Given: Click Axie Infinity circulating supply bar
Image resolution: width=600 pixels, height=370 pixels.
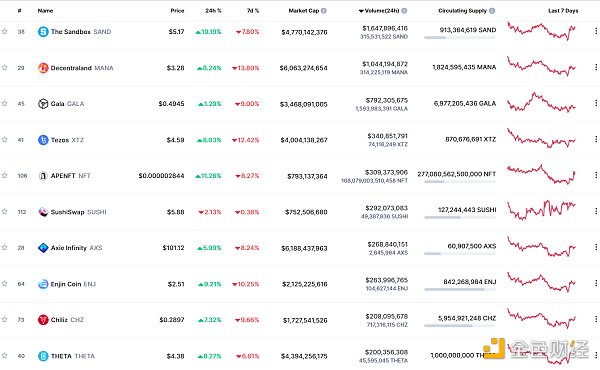Looking at the screenshot, I should (x=460, y=253).
